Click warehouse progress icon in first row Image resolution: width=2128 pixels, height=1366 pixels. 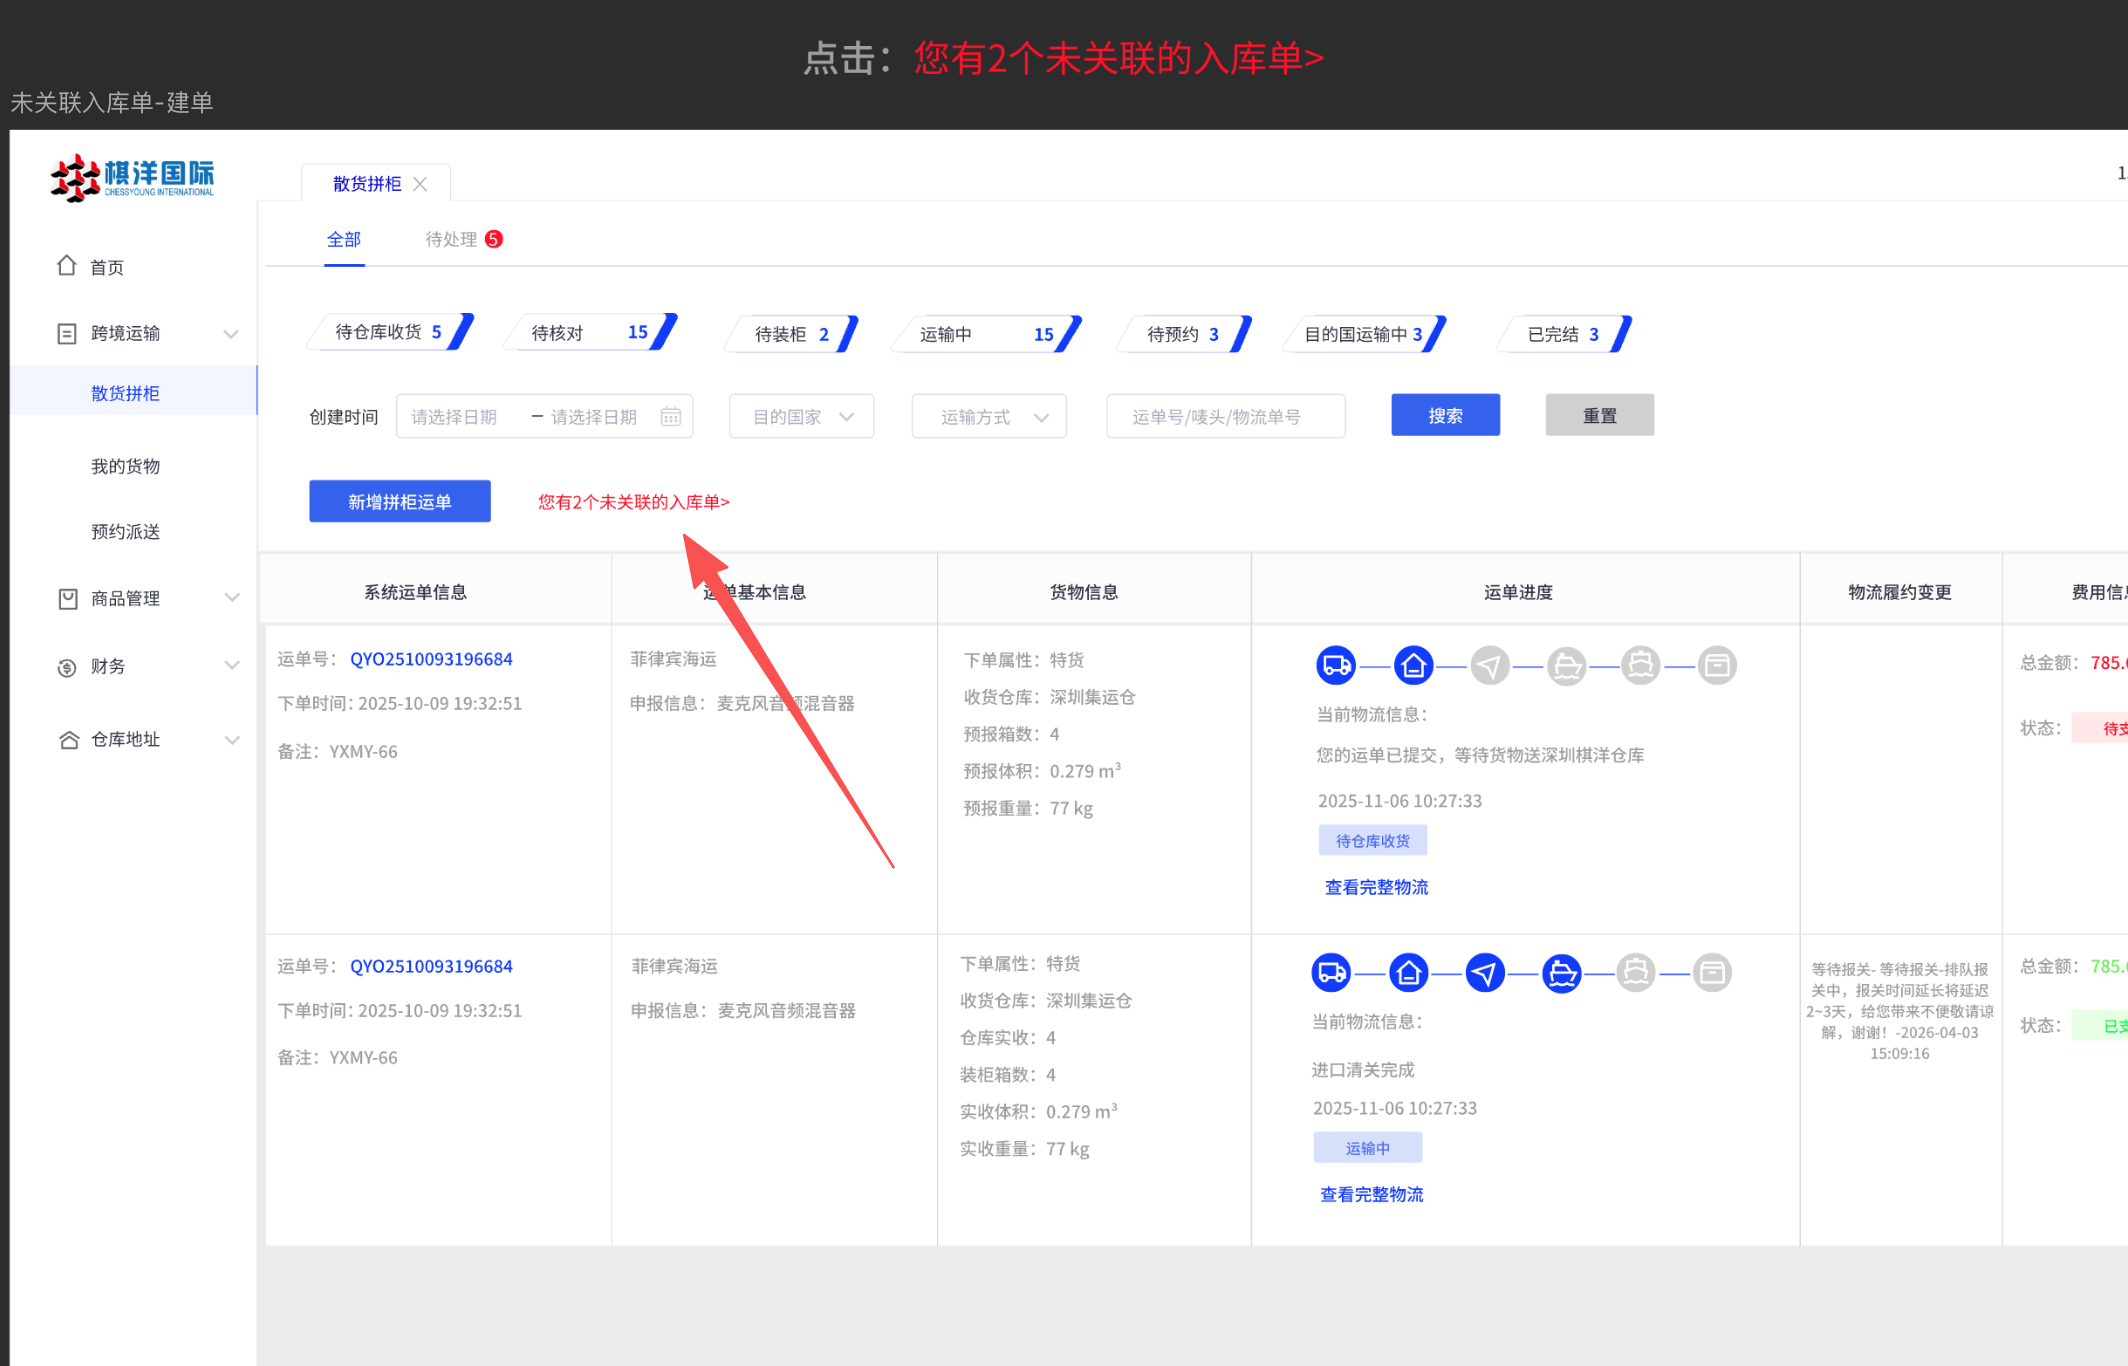(x=1413, y=665)
